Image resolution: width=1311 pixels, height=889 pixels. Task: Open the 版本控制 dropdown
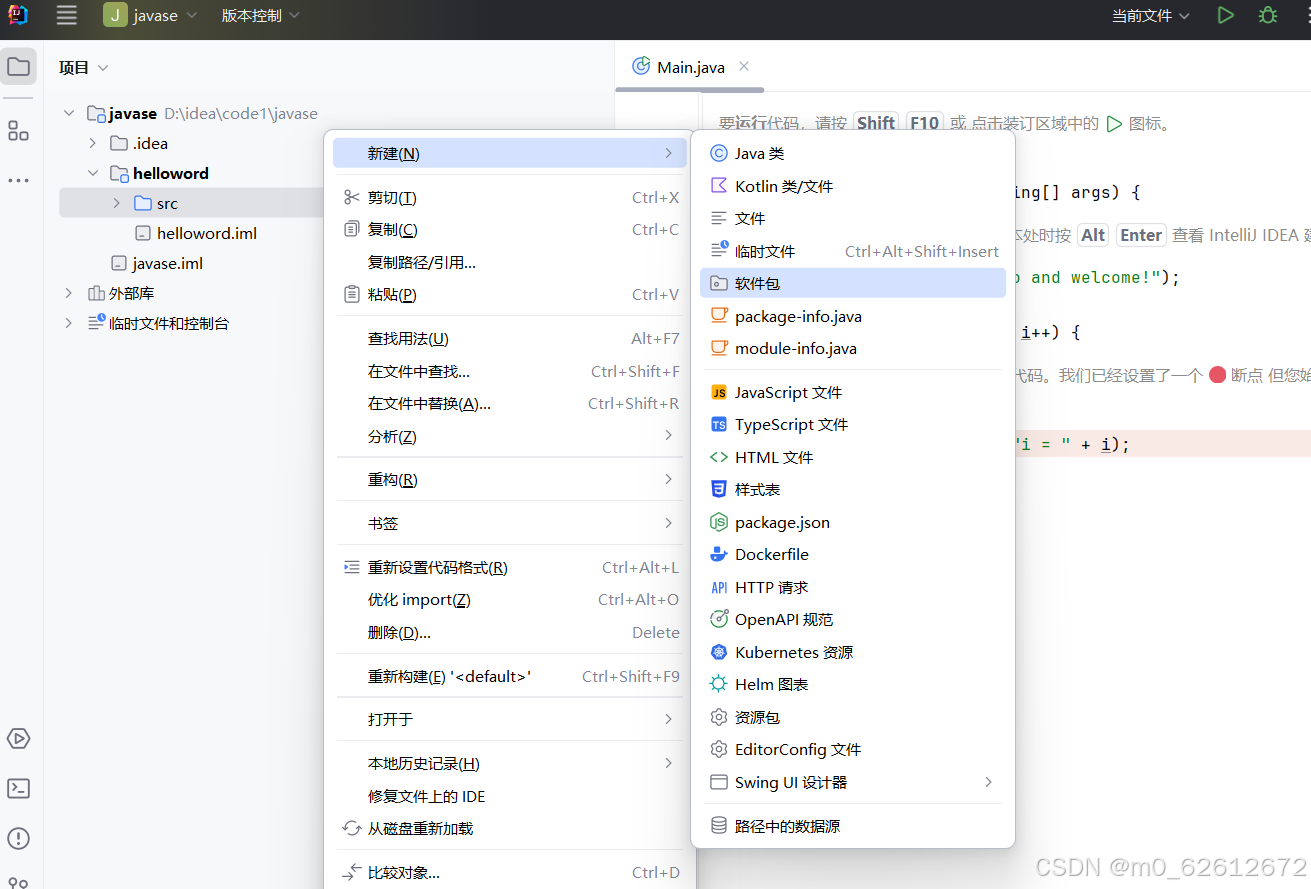(x=252, y=15)
